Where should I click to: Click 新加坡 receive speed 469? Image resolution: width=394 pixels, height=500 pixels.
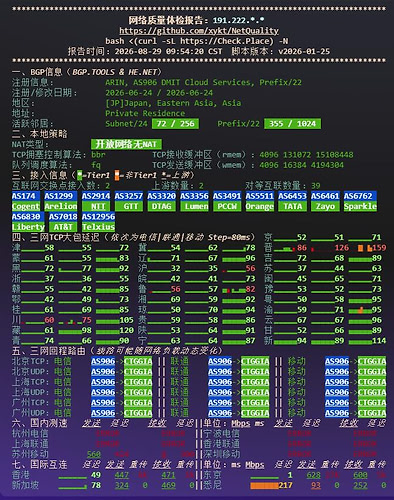(x=168, y=485)
